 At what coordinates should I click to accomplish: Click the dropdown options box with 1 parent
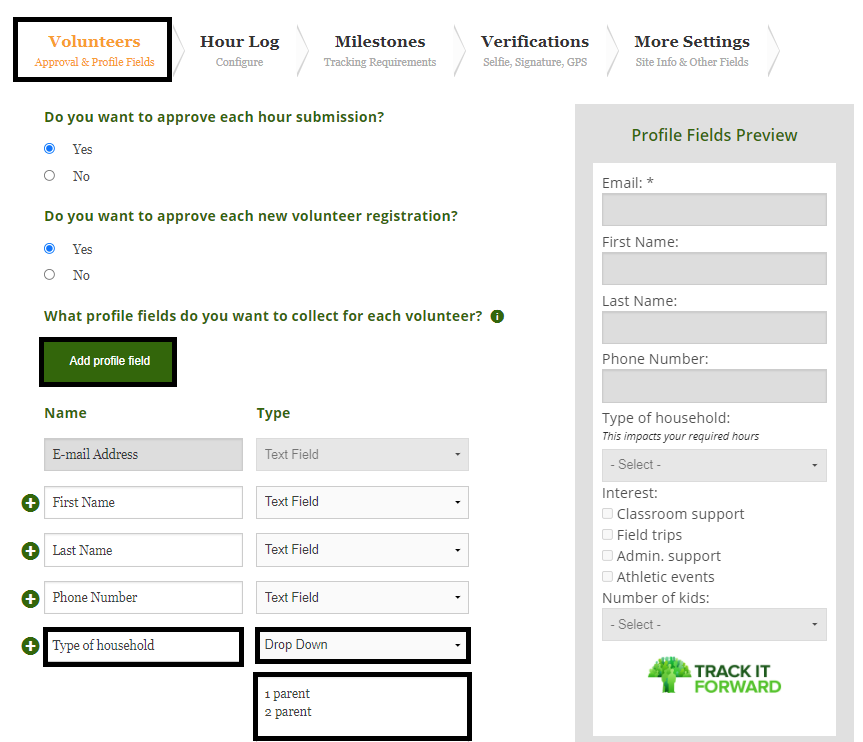[x=362, y=706]
